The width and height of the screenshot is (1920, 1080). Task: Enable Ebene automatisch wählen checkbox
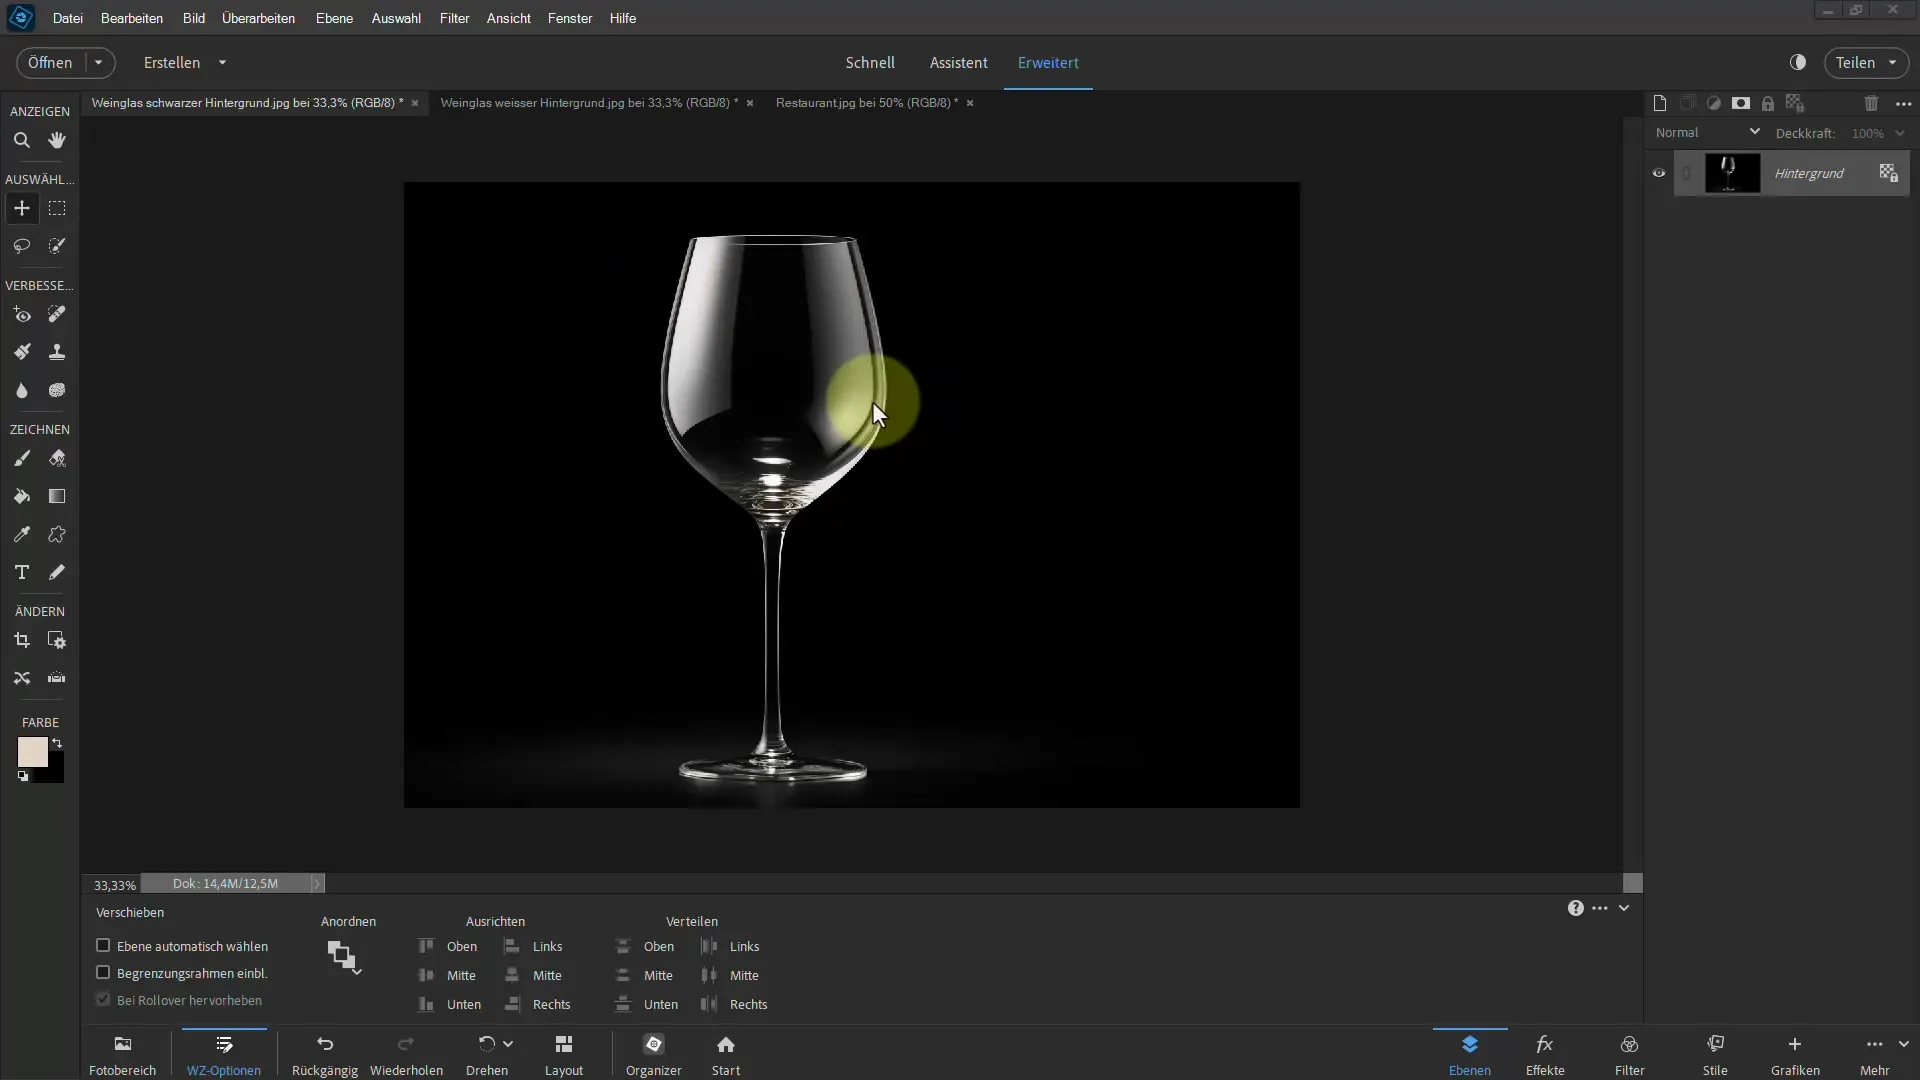[x=103, y=945]
